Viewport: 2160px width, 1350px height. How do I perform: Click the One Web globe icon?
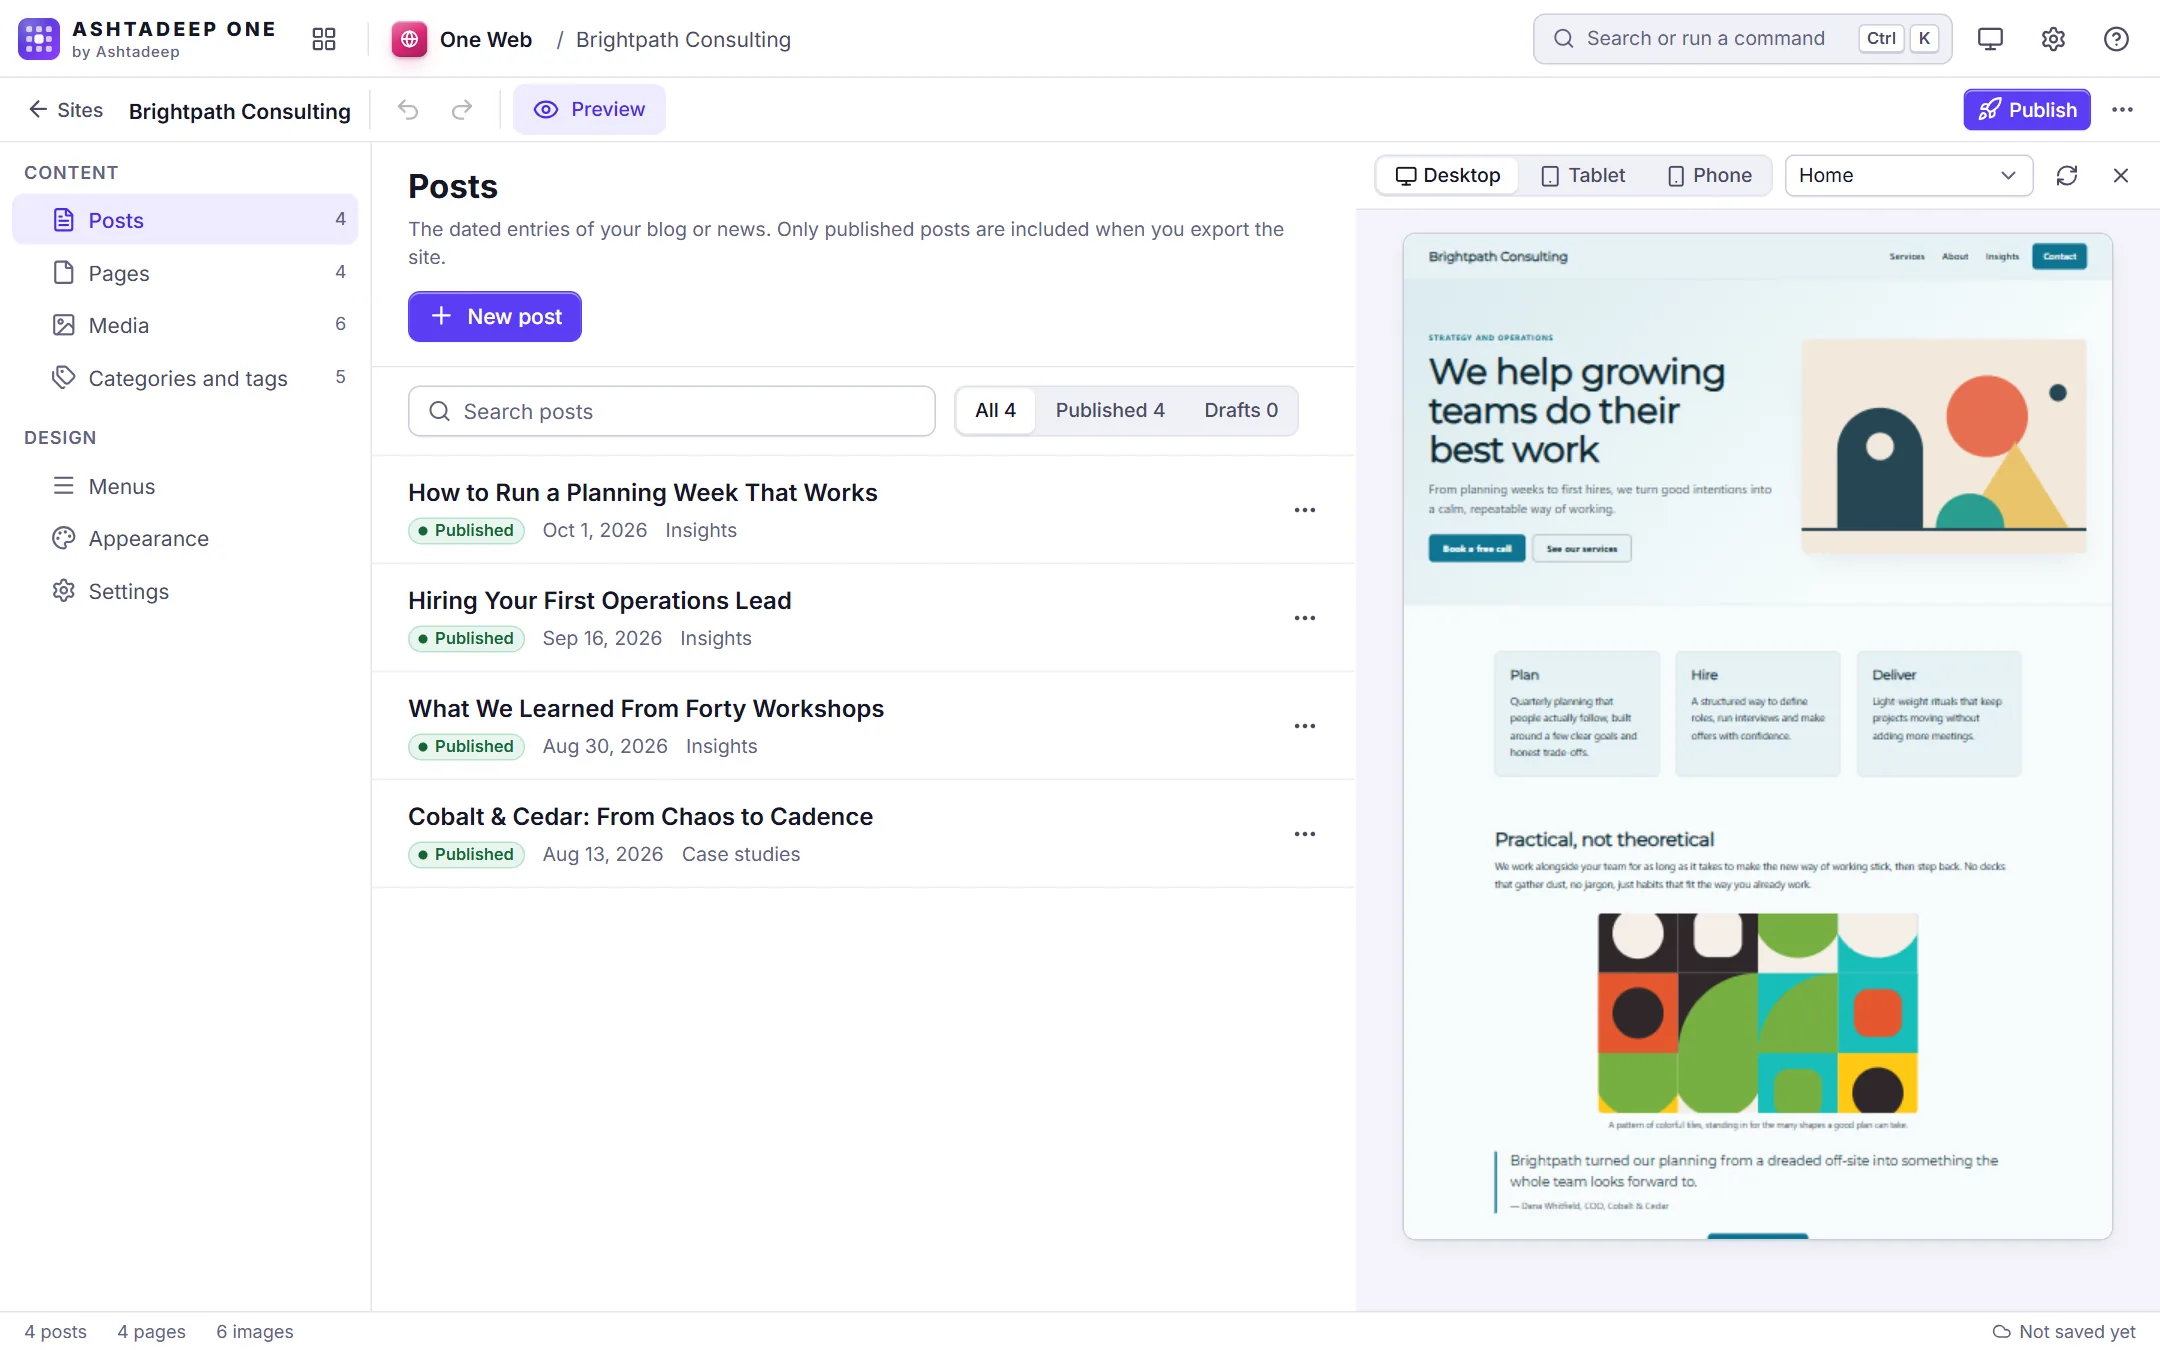(x=409, y=39)
